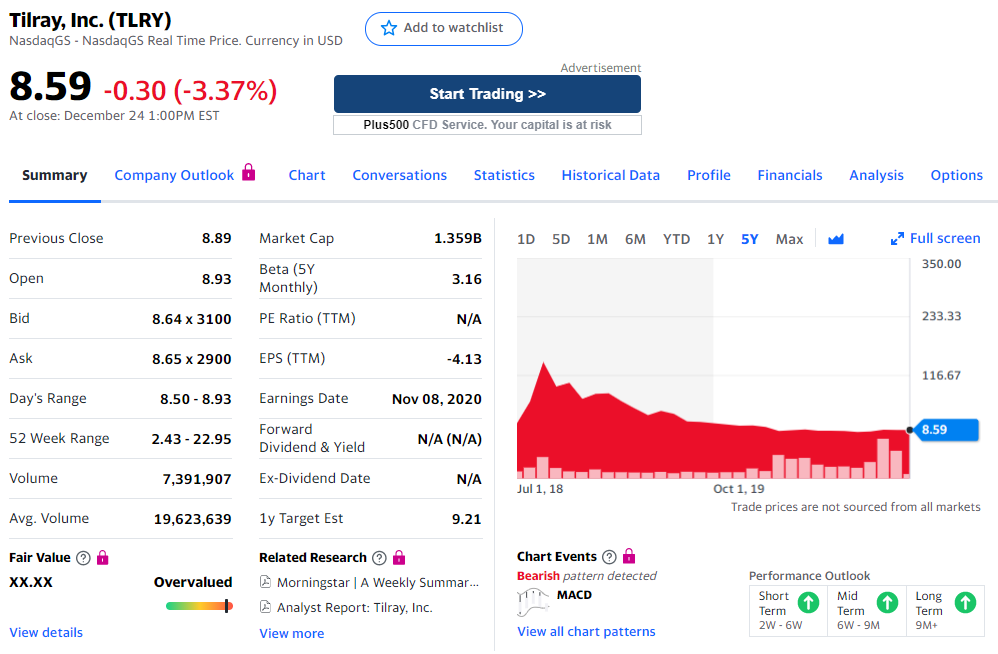
Task: Click the Ask value 8.65 x 2900
Action: point(192,359)
